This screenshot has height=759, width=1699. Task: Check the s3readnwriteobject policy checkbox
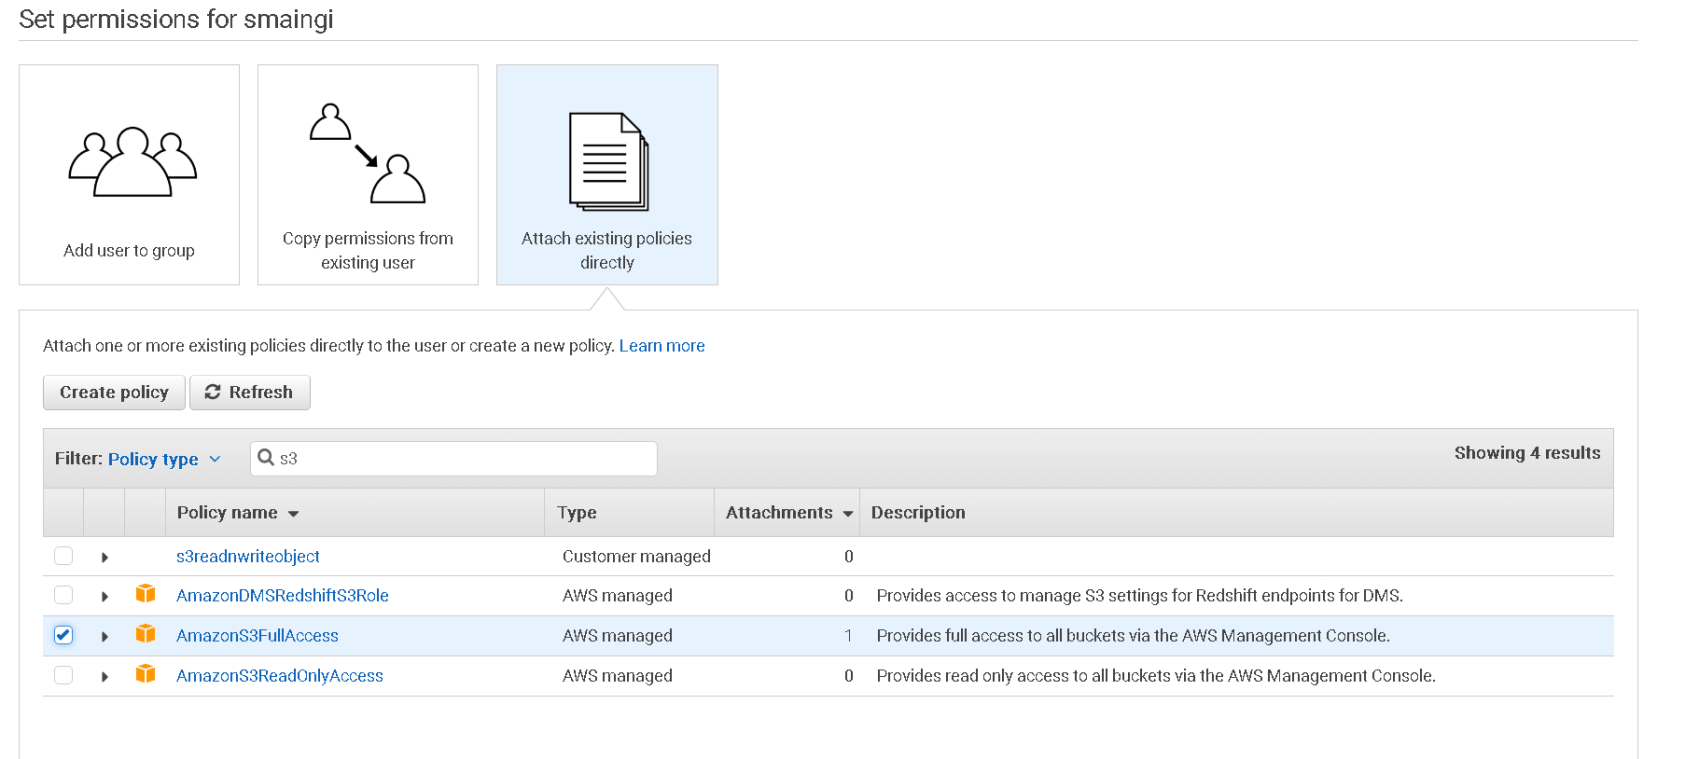(x=63, y=556)
